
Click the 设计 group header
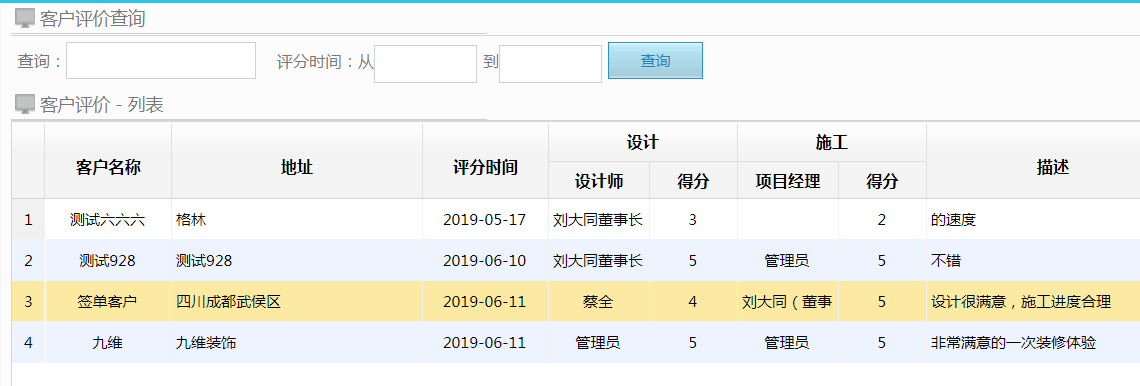(643, 142)
